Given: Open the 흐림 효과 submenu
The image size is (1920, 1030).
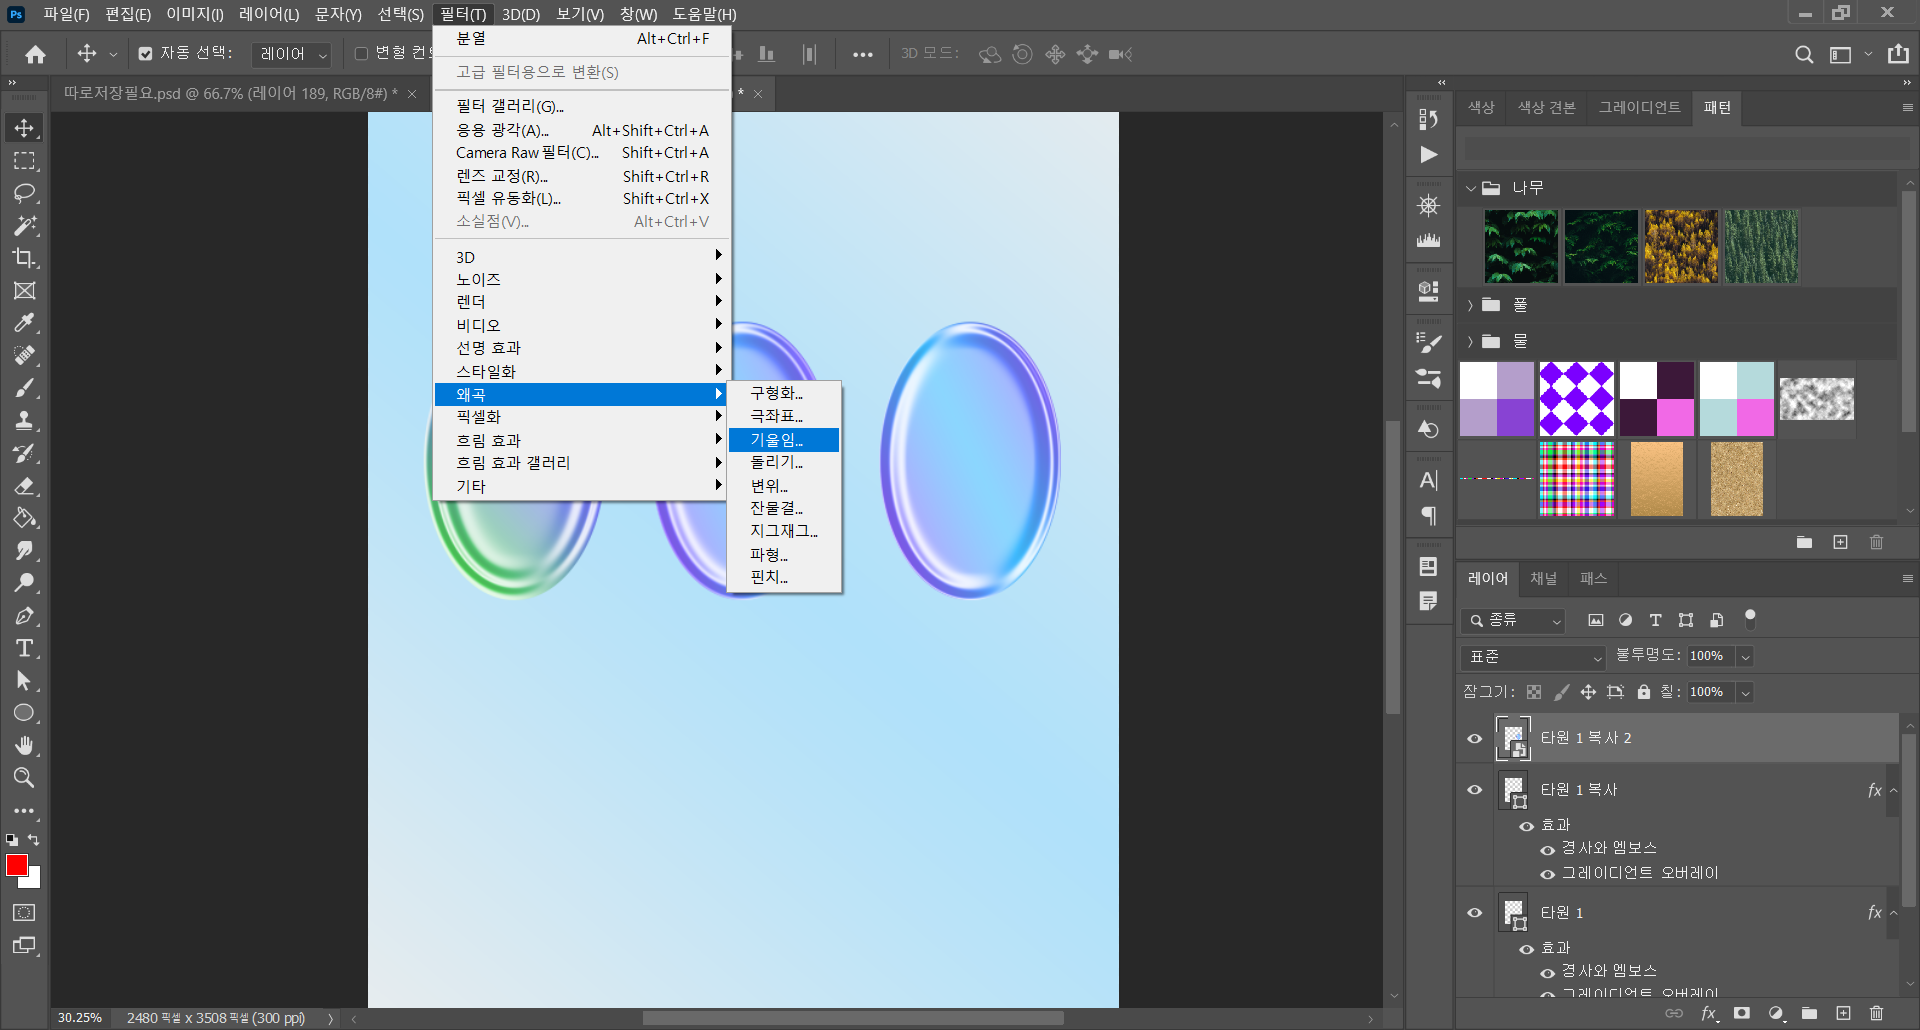Looking at the screenshot, I should (x=582, y=440).
